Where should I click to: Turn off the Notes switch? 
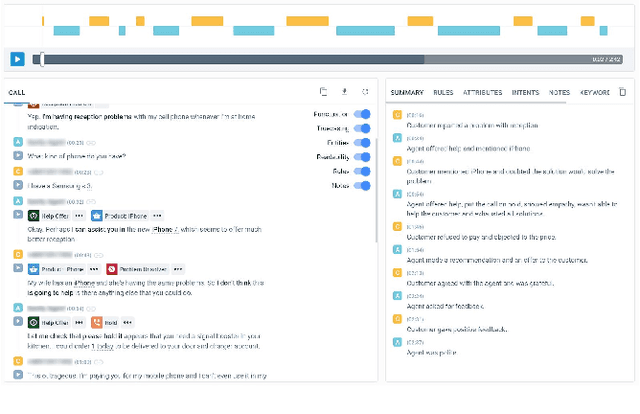(x=363, y=185)
